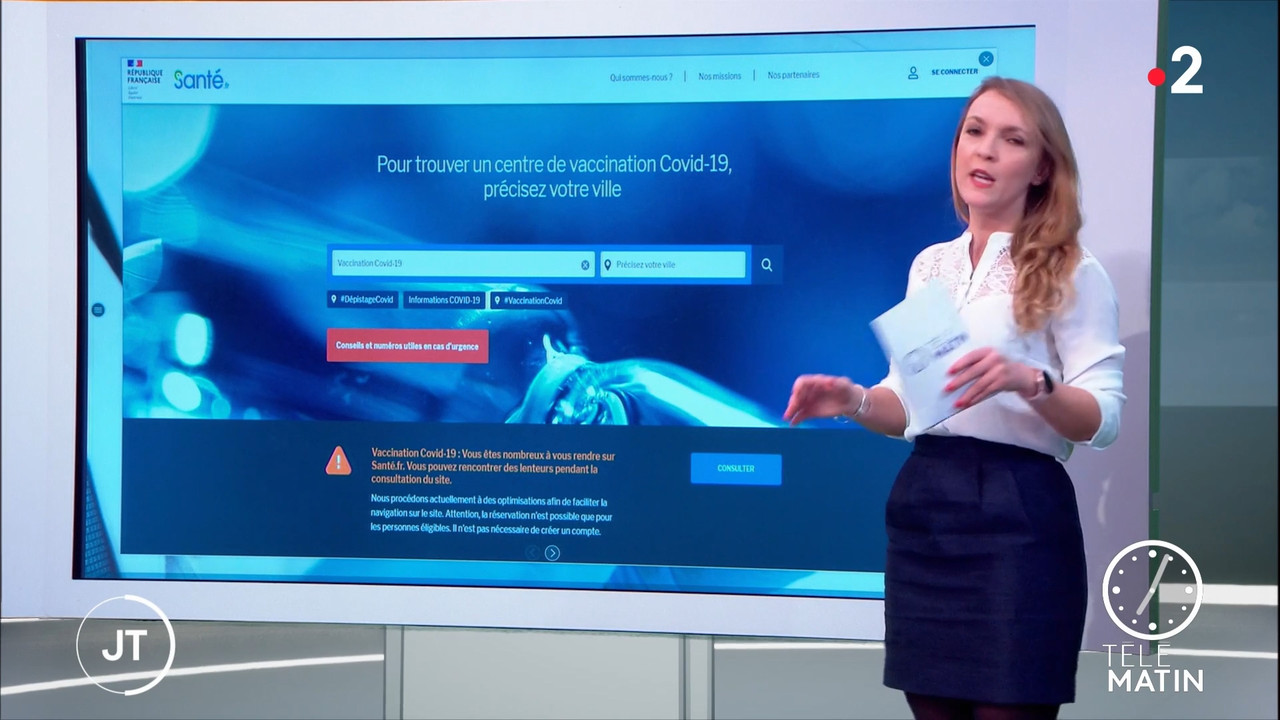
Task: Open the "Nos partenaires" menu item
Action: click(x=793, y=75)
